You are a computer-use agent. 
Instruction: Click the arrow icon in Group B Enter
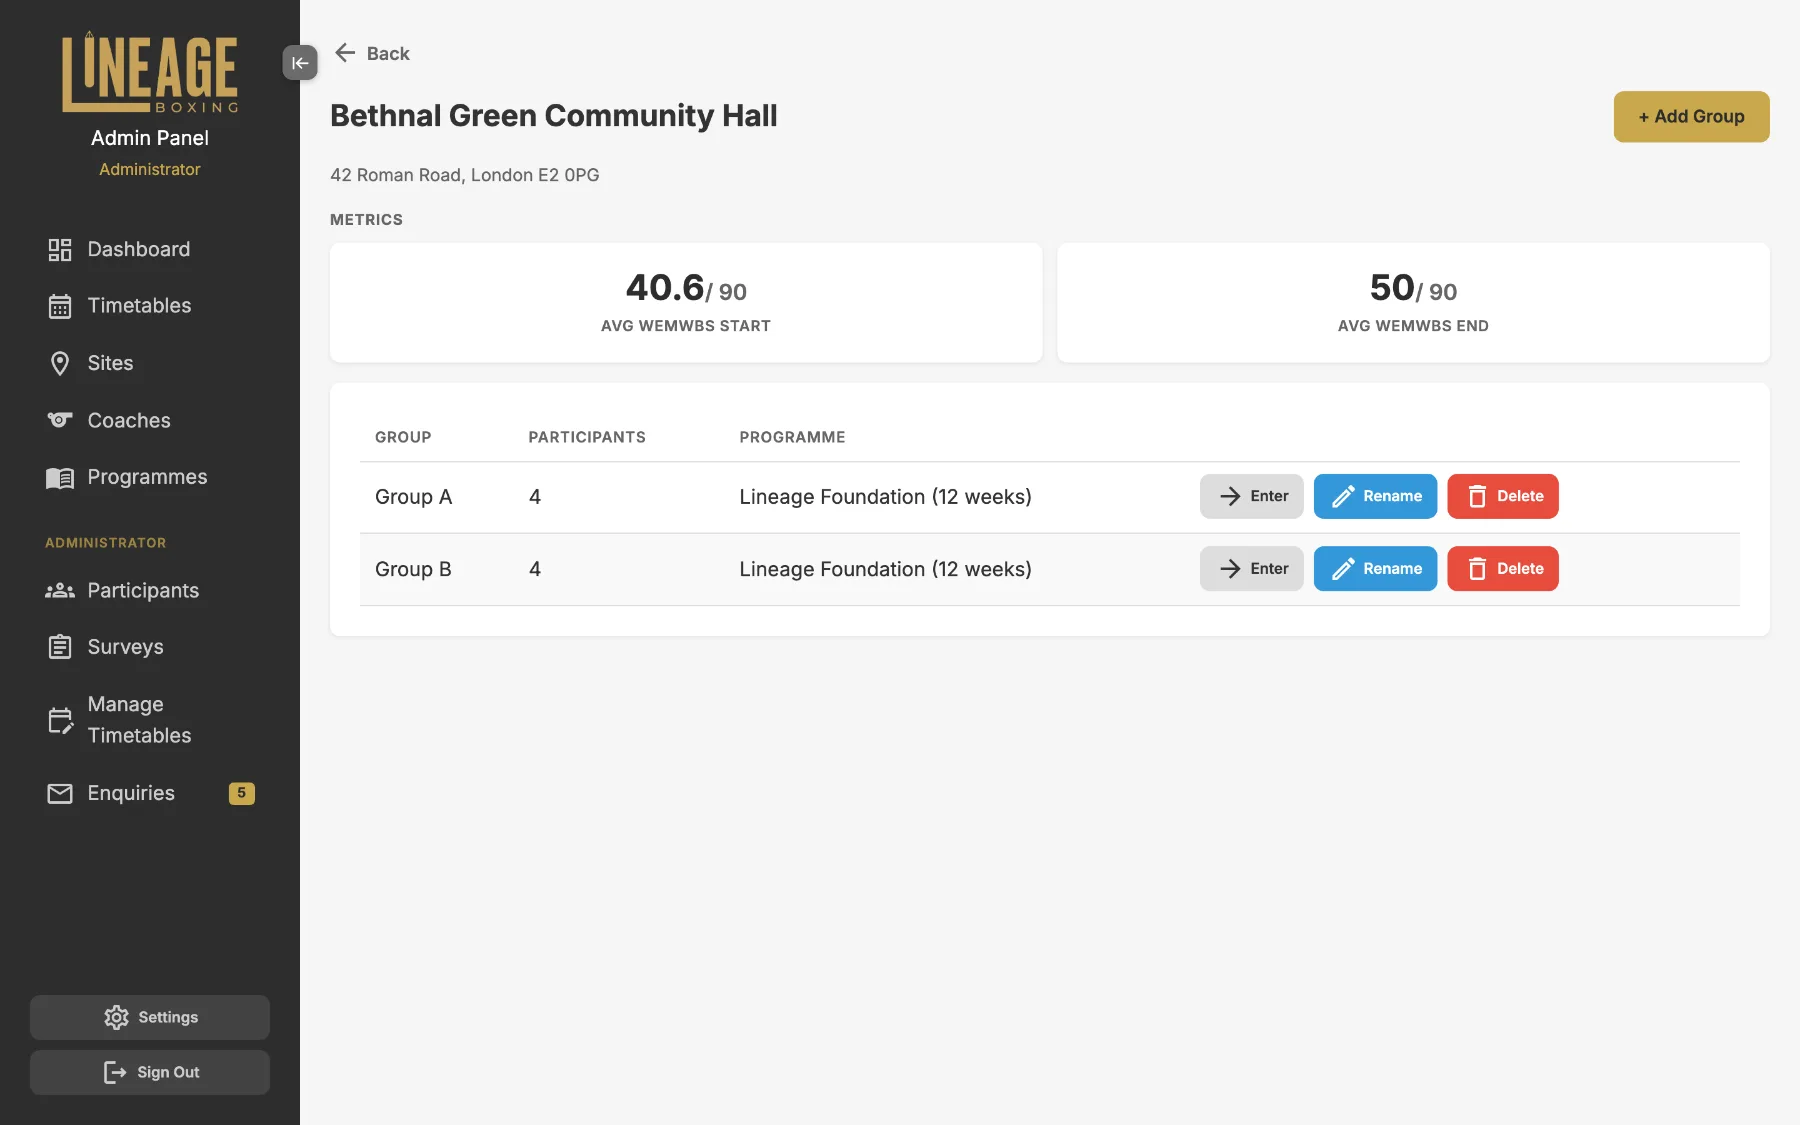(1230, 569)
